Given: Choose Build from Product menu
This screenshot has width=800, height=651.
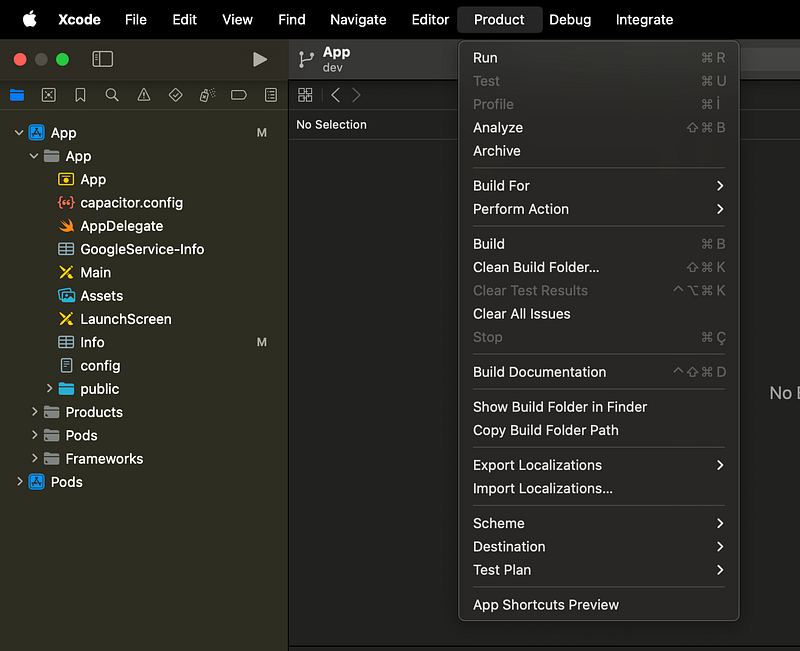Looking at the screenshot, I should [598, 244].
